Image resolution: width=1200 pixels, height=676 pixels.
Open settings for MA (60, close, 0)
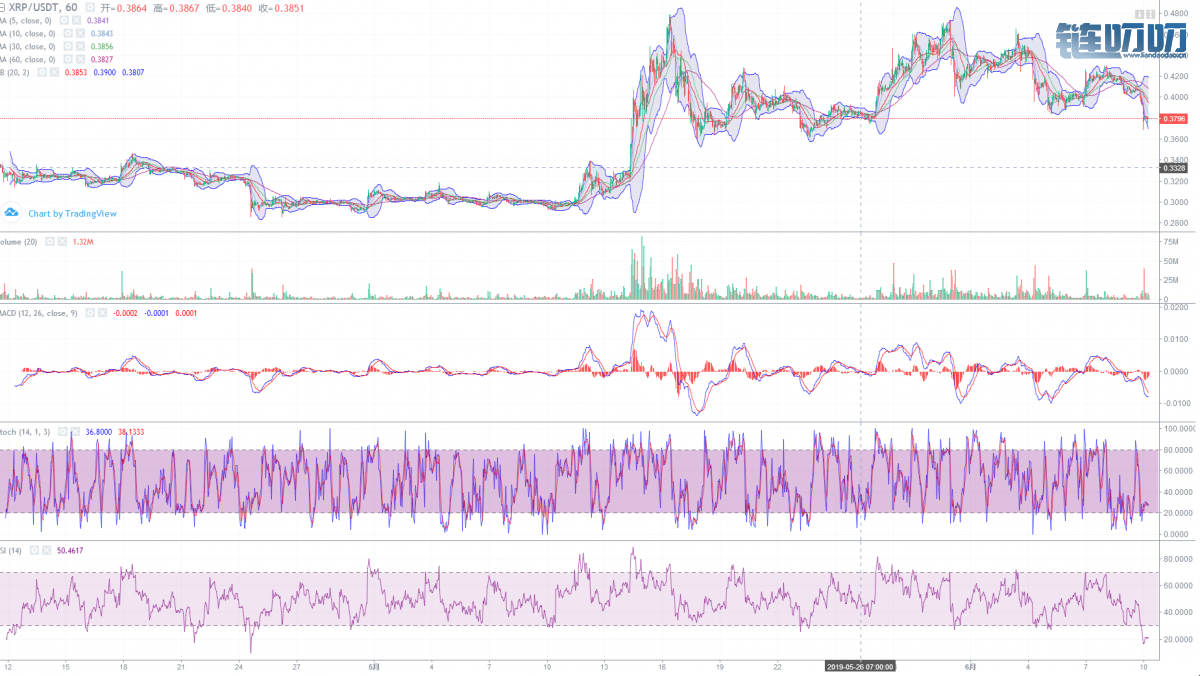68,59
